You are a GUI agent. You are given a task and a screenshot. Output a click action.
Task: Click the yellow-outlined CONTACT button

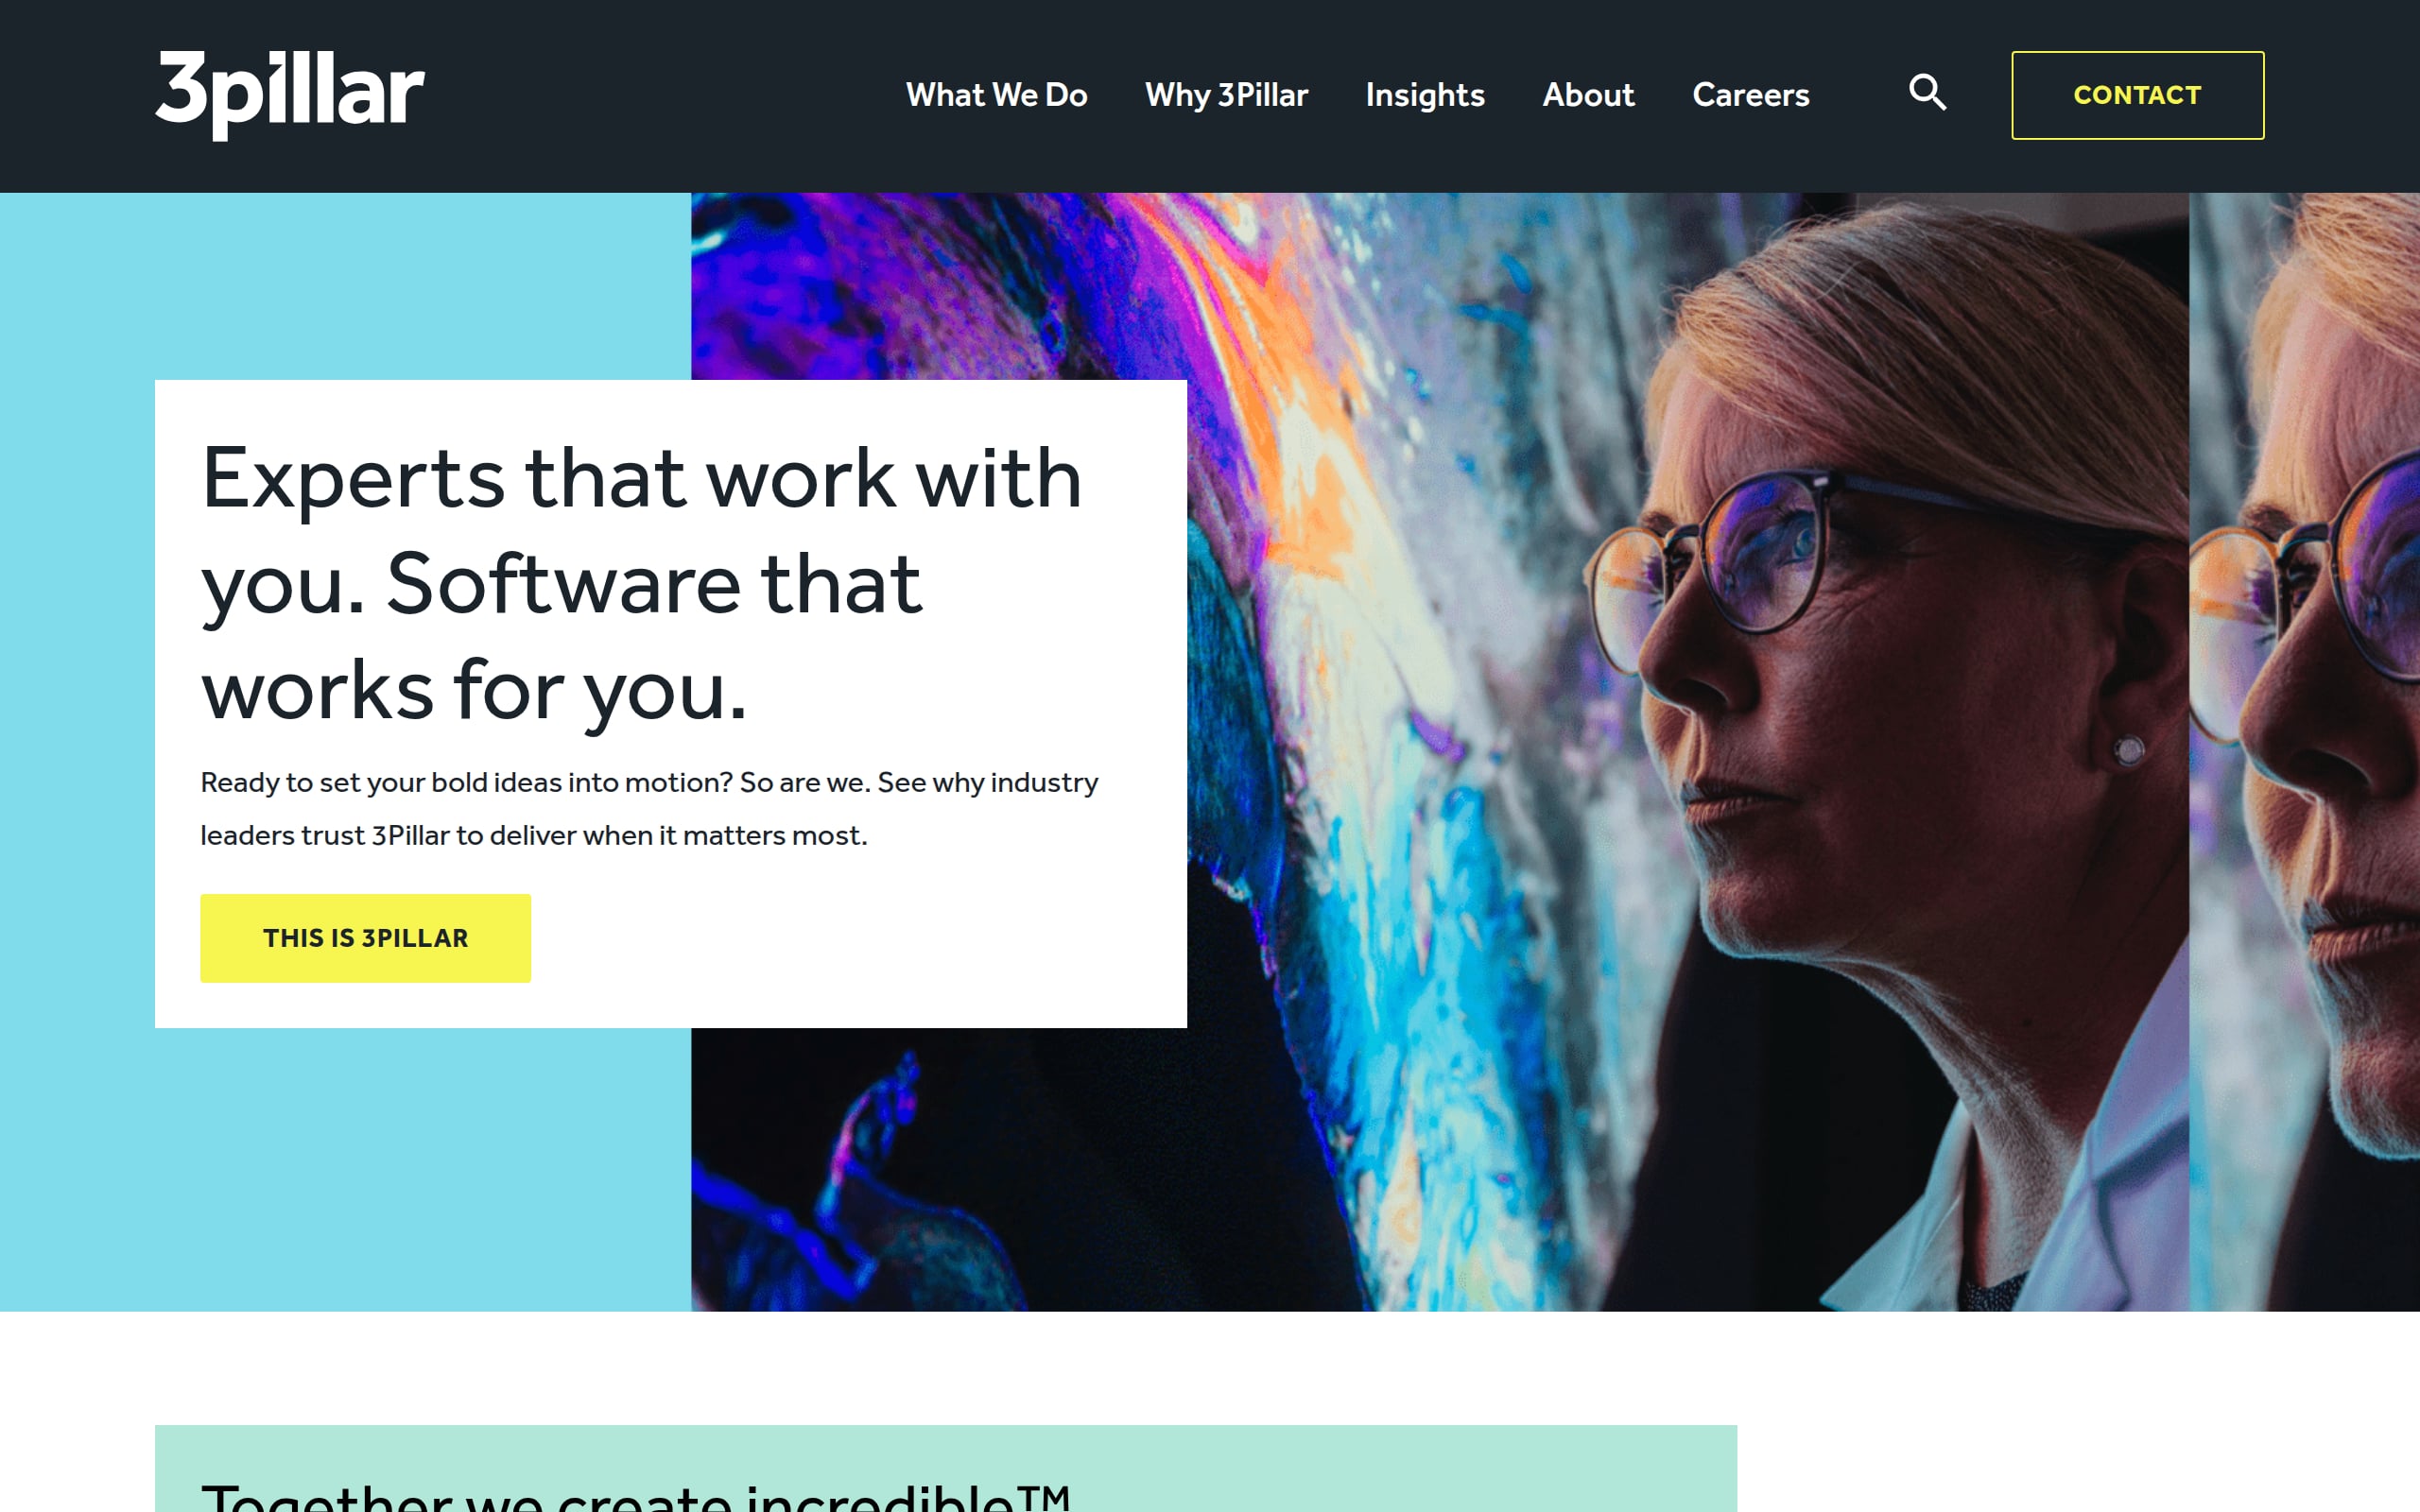[2137, 95]
